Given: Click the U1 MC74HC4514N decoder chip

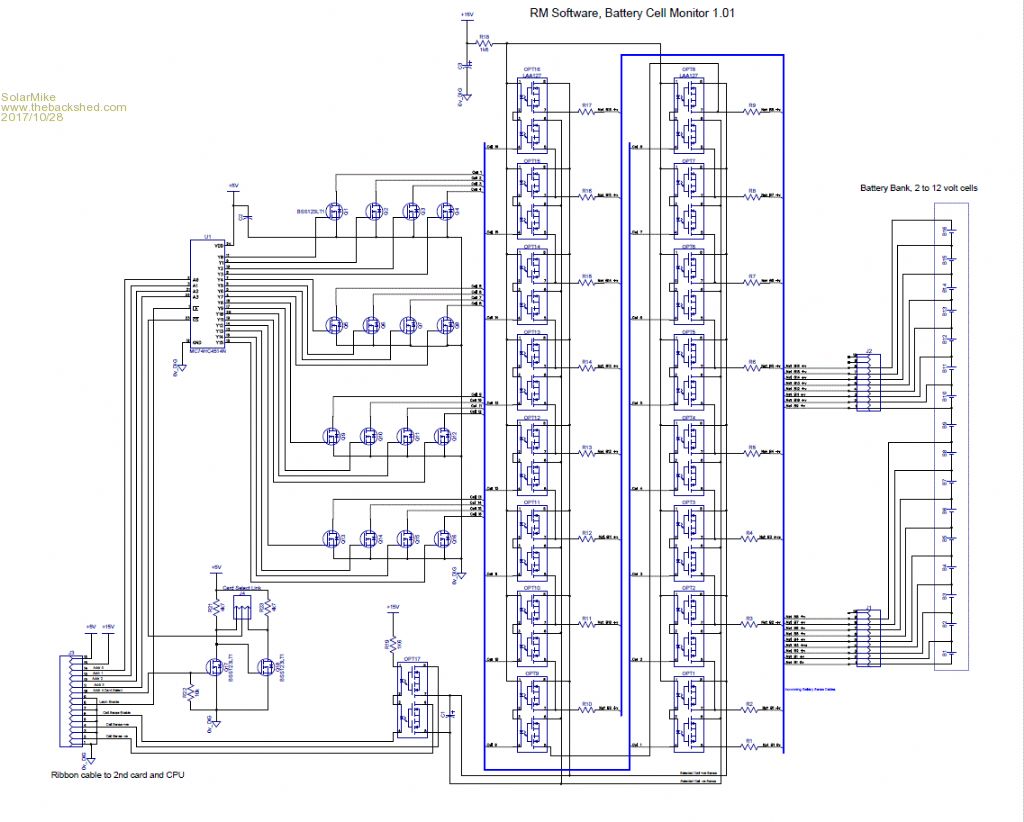Looking at the screenshot, I should [x=207, y=293].
